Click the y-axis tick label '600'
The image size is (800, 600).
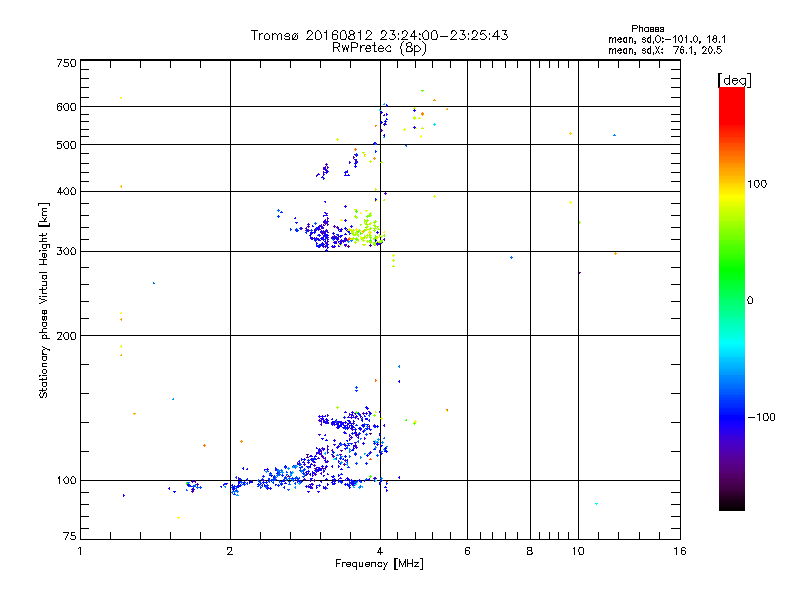pyautogui.click(x=66, y=107)
